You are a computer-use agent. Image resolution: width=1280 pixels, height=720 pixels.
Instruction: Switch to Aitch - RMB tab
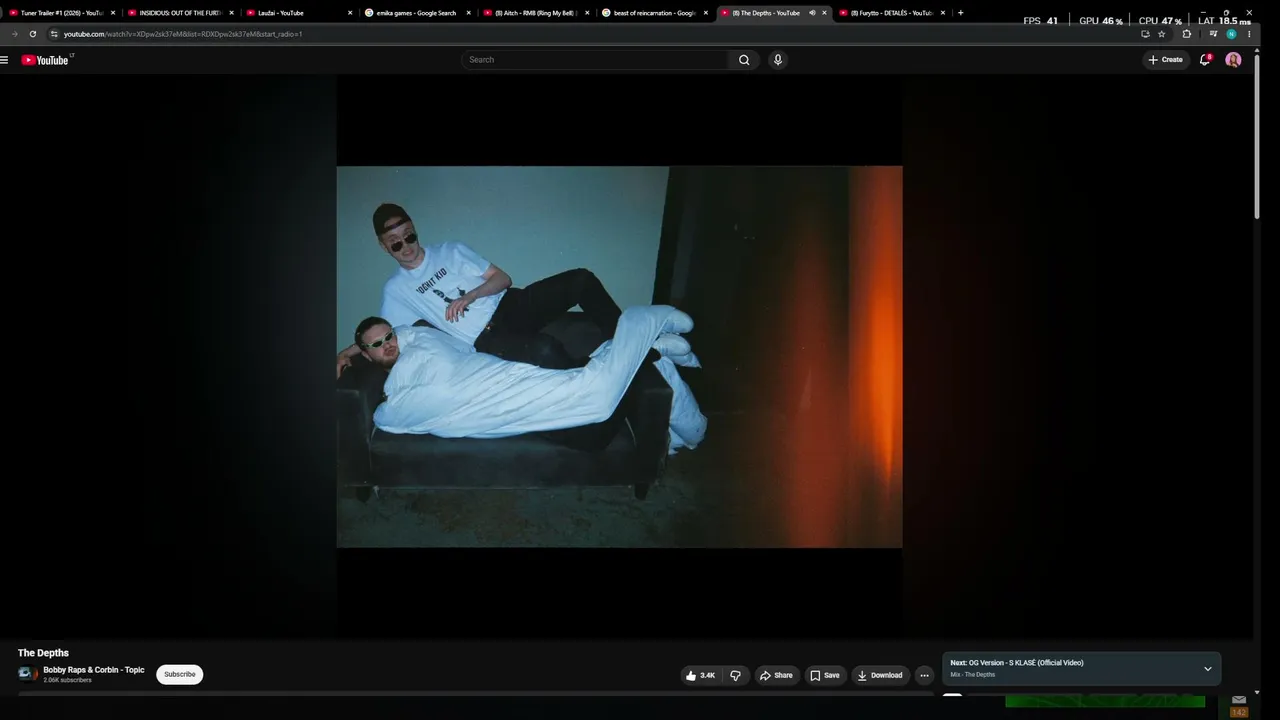tap(535, 13)
